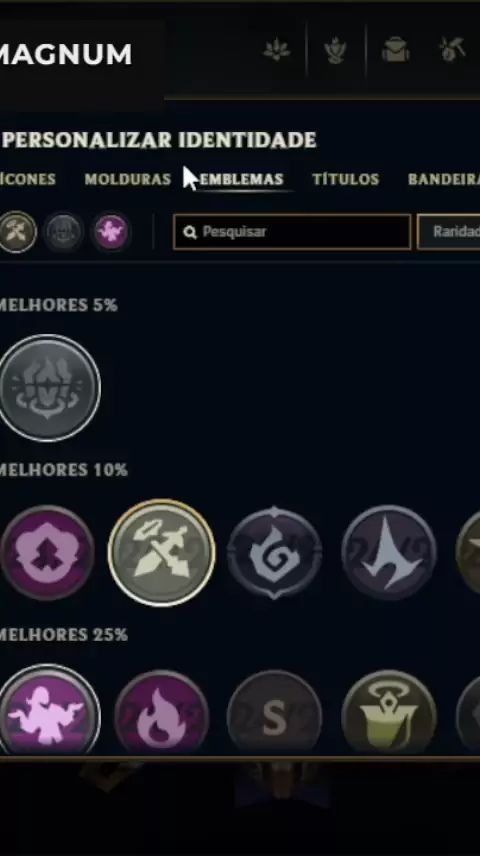
Task: Switch to the Títulos tab
Action: coord(346,179)
